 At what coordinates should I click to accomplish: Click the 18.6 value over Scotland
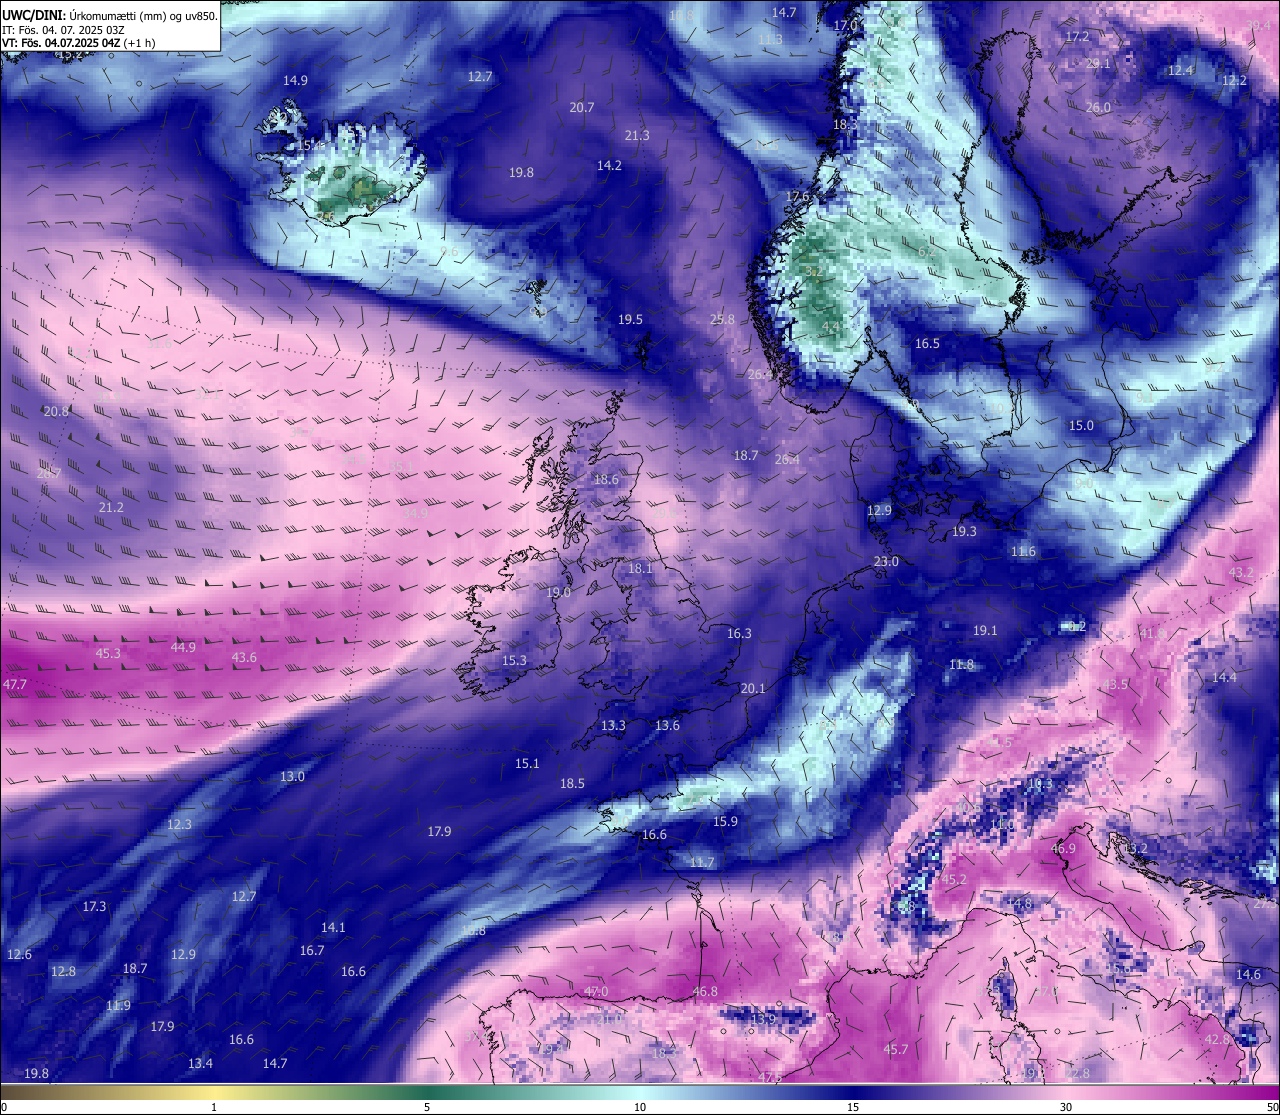tap(606, 479)
